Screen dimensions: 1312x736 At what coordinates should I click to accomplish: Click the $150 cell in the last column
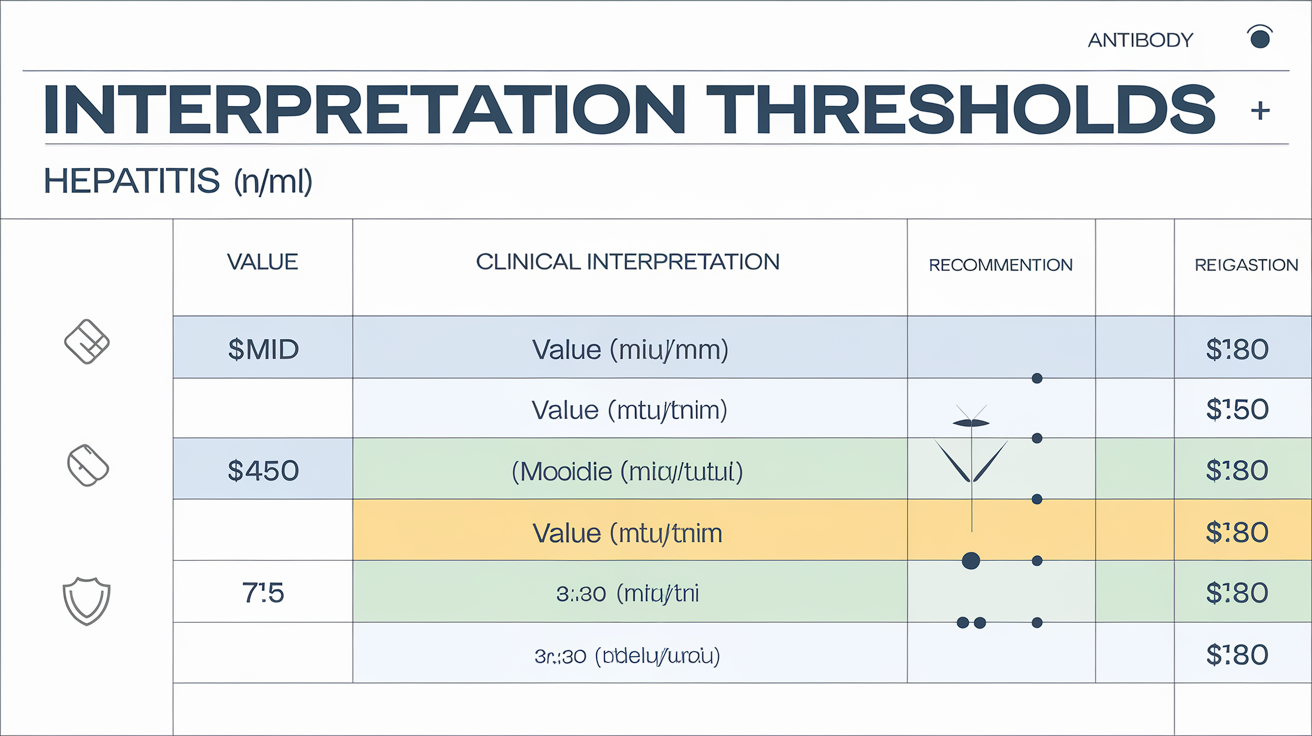pos(1238,409)
